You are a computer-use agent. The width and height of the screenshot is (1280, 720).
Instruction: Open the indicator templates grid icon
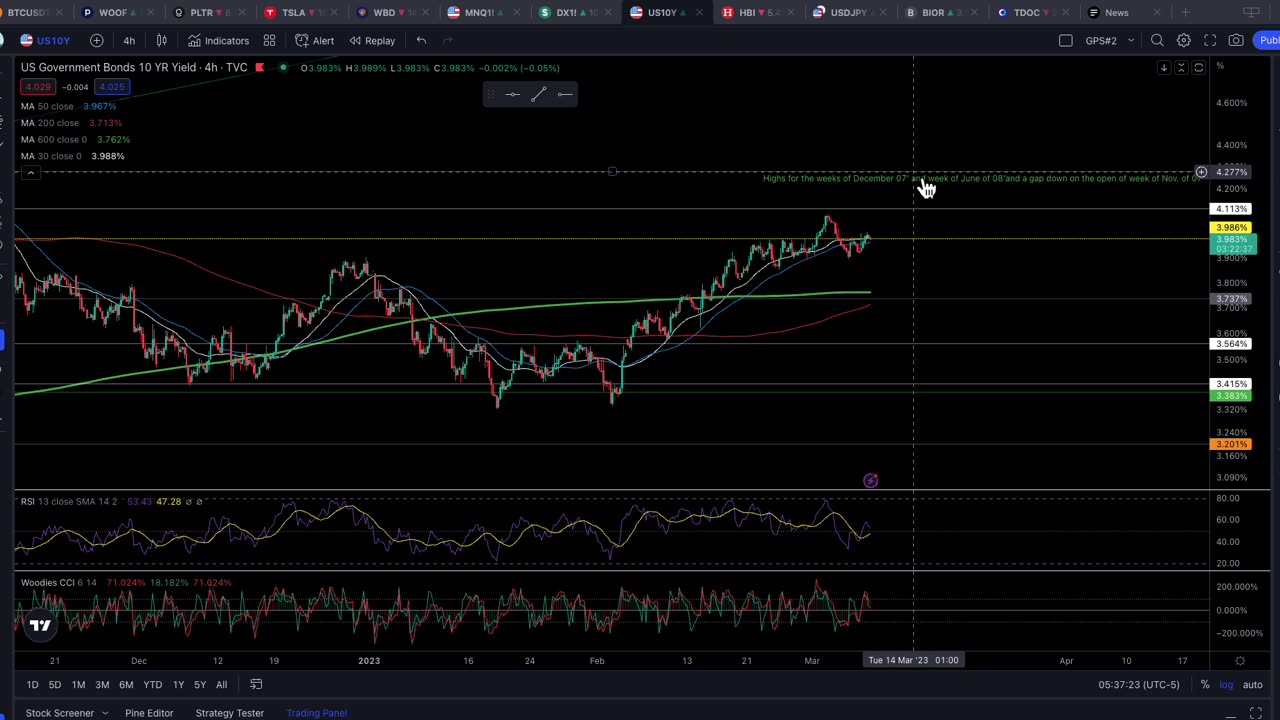coord(269,40)
